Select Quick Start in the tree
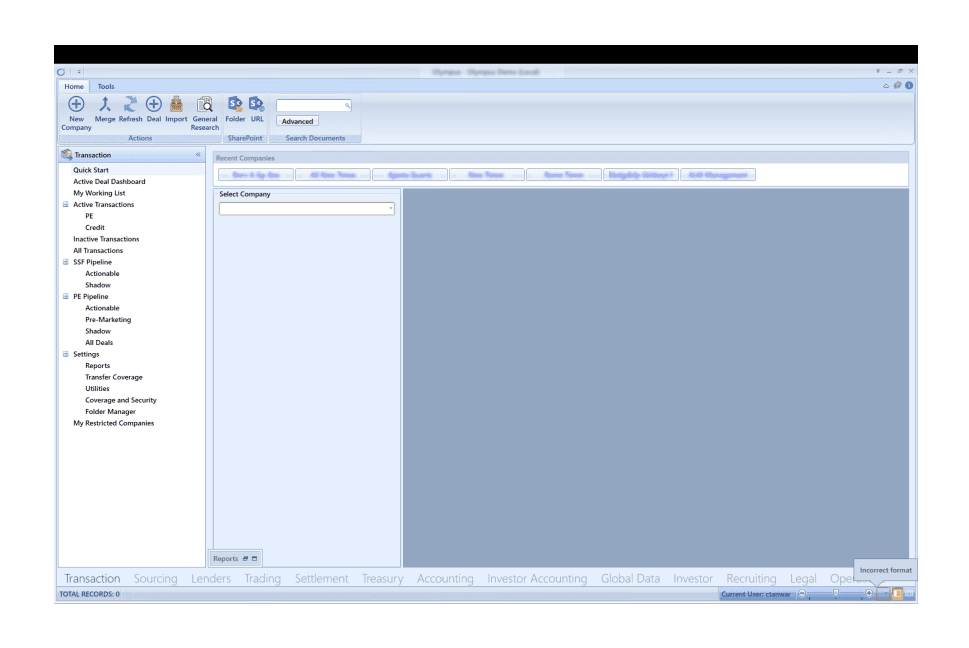The width and height of the screenshot is (969, 648). click(x=91, y=170)
